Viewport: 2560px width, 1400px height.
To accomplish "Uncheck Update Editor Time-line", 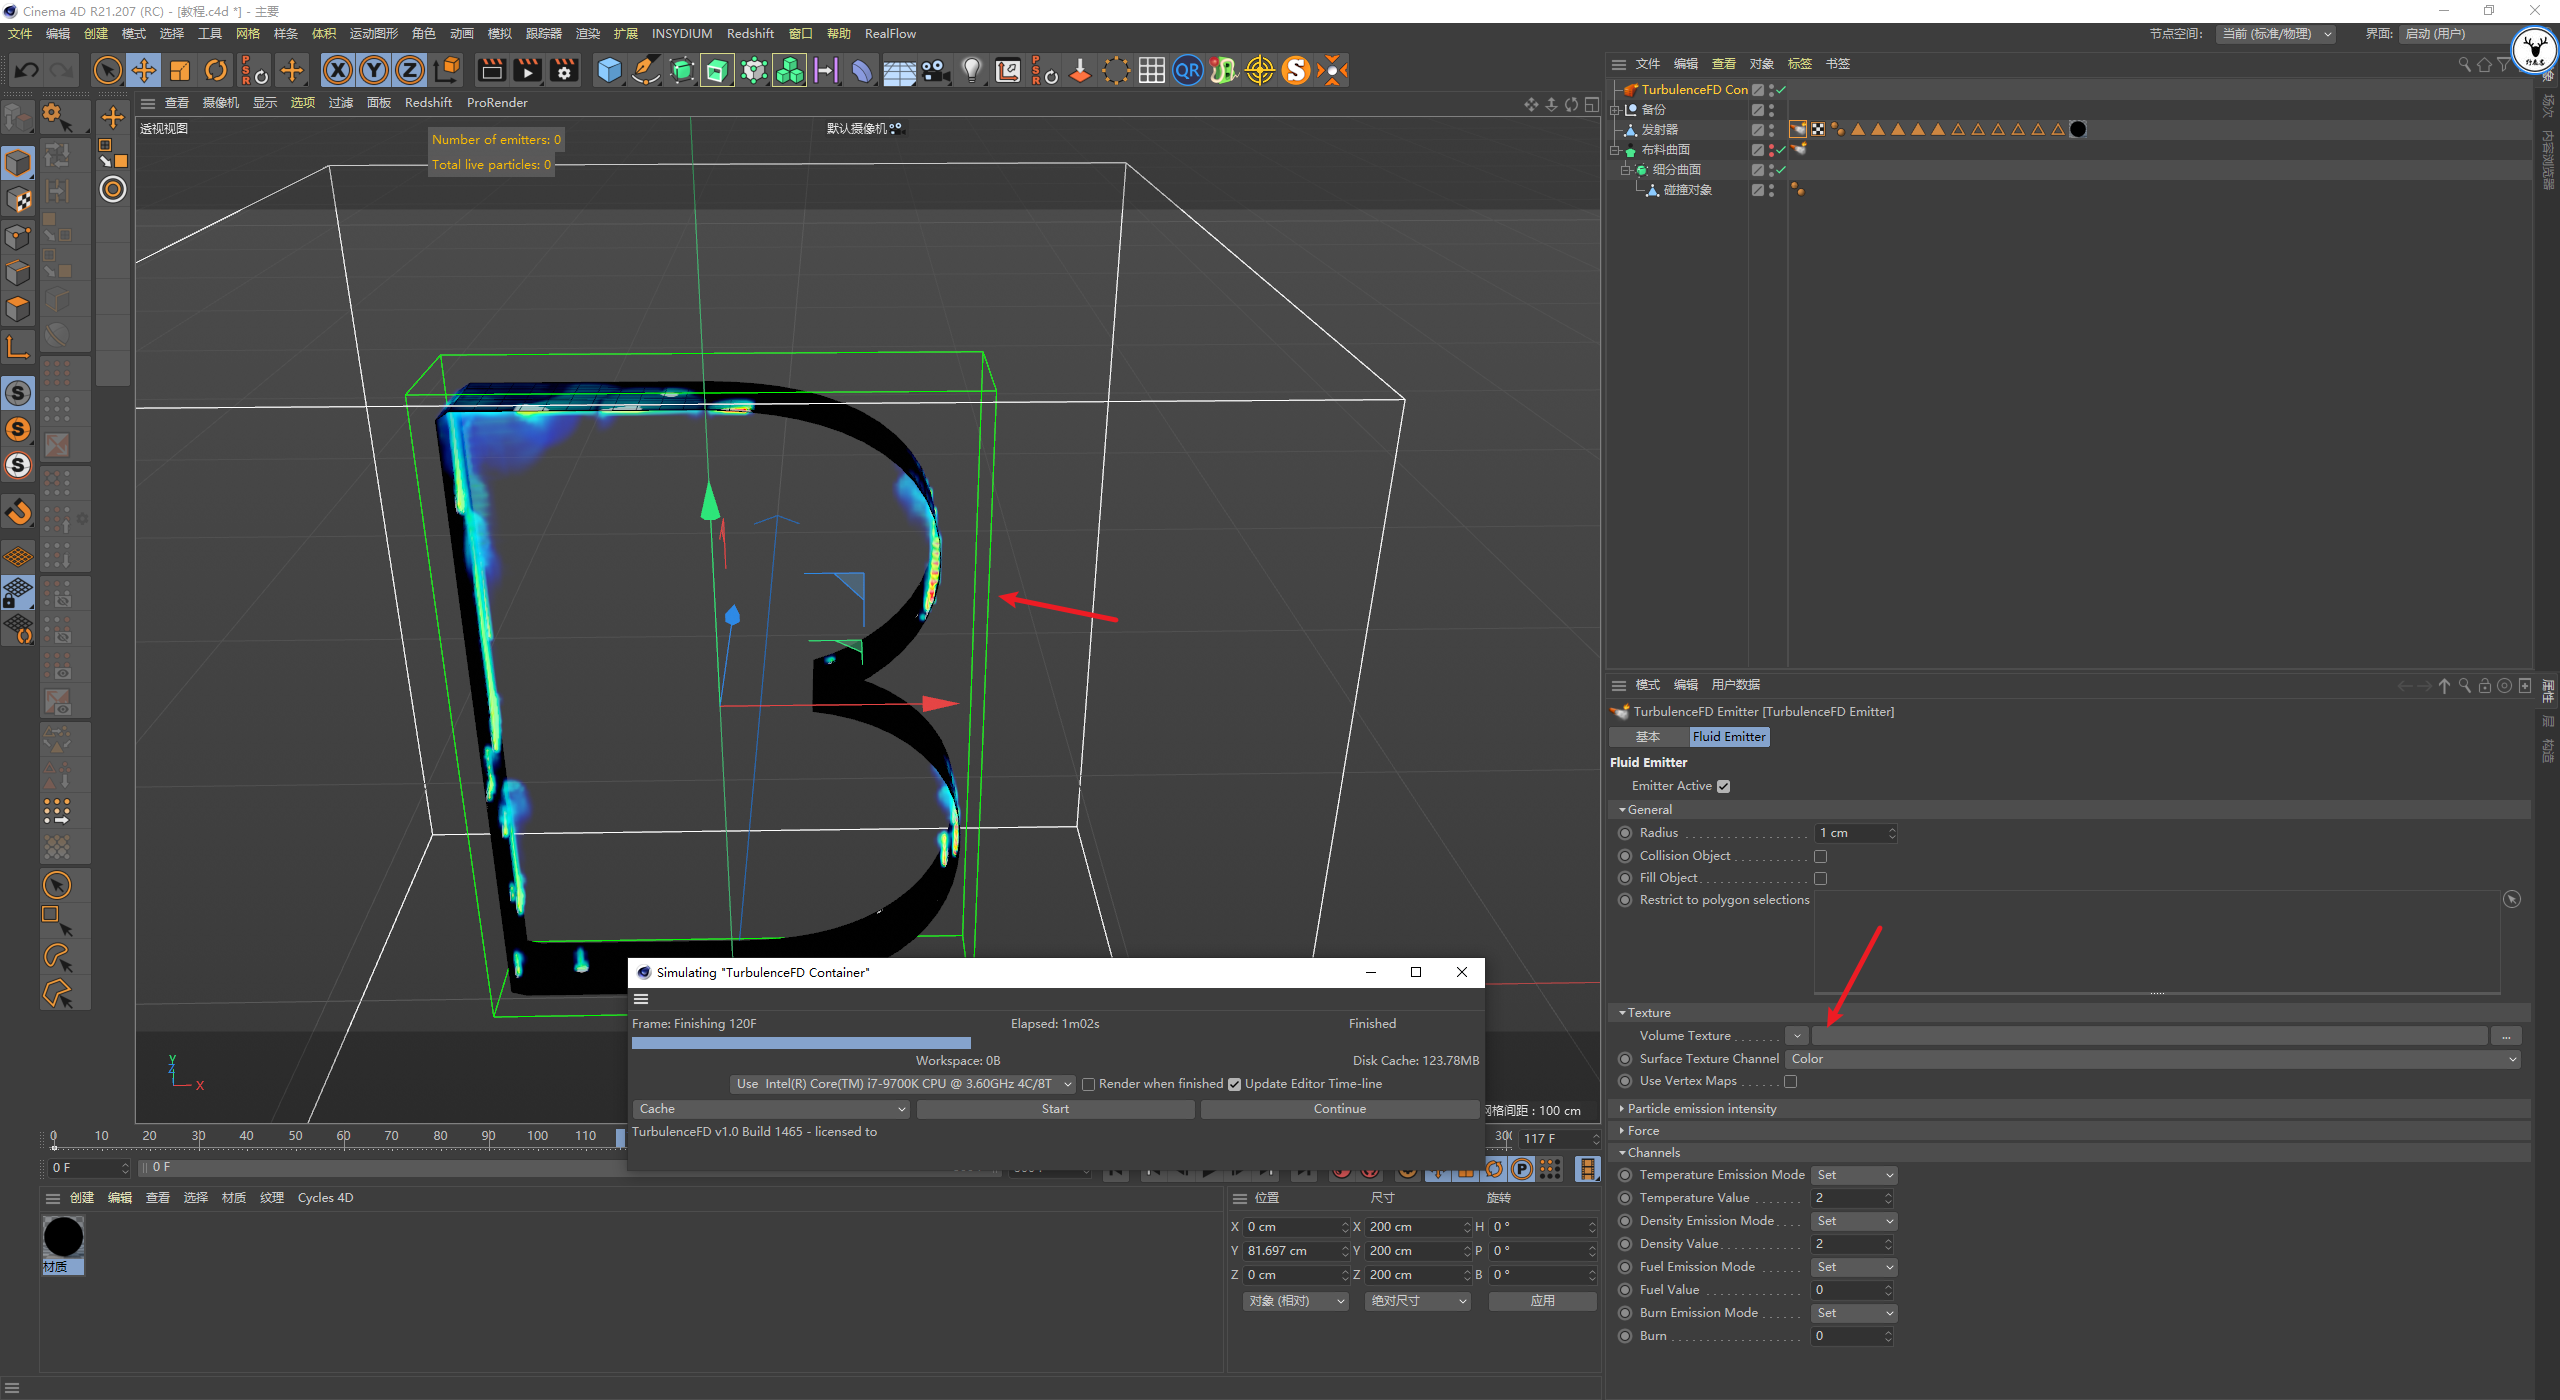I will pyautogui.click(x=1234, y=1084).
